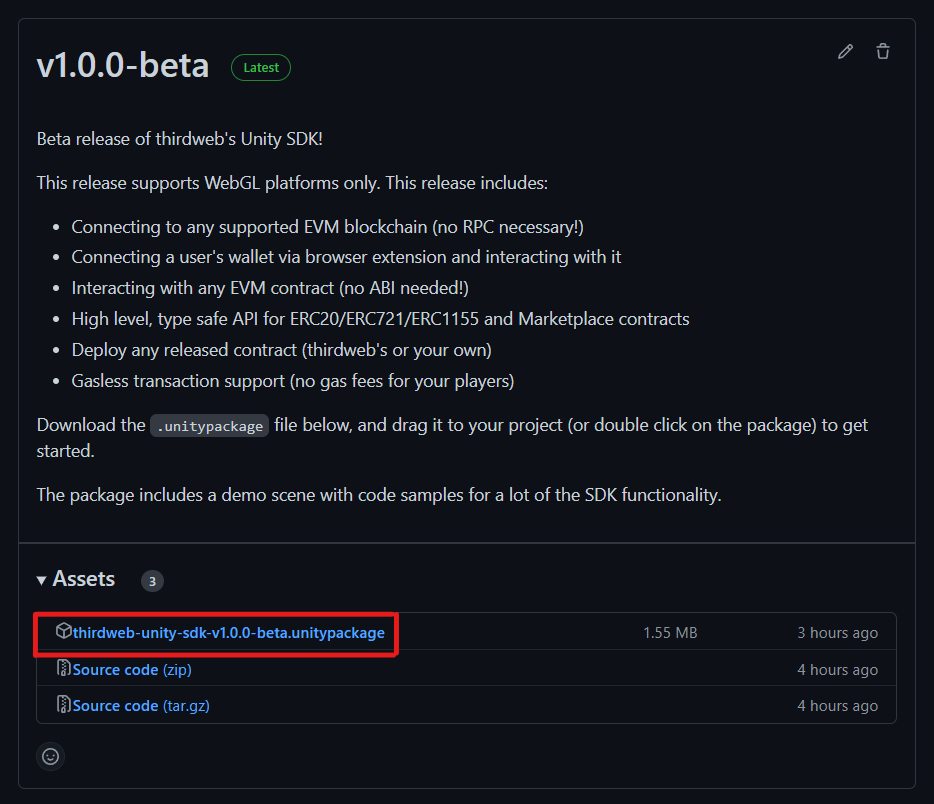Click the pencil icon to edit release
The width and height of the screenshot is (934, 804).
pyautogui.click(x=845, y=51)
